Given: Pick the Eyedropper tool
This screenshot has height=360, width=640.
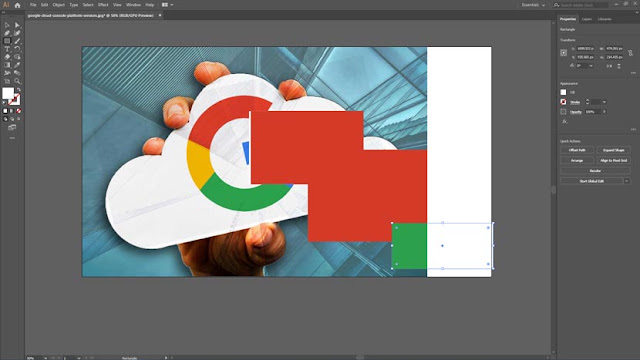Looking at the screenshot, I should [x=17, y=65].
